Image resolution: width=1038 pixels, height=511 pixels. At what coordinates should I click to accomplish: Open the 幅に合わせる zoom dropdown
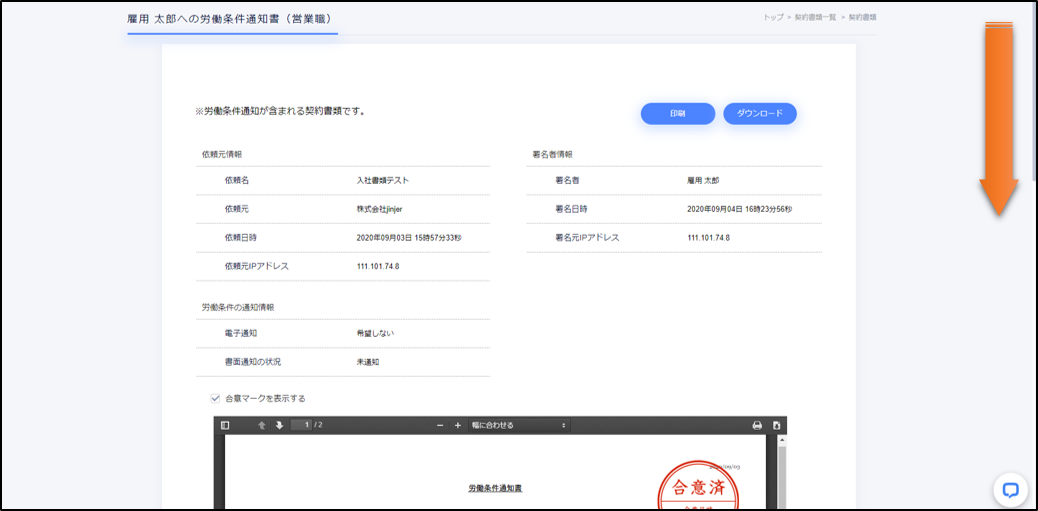518,425
